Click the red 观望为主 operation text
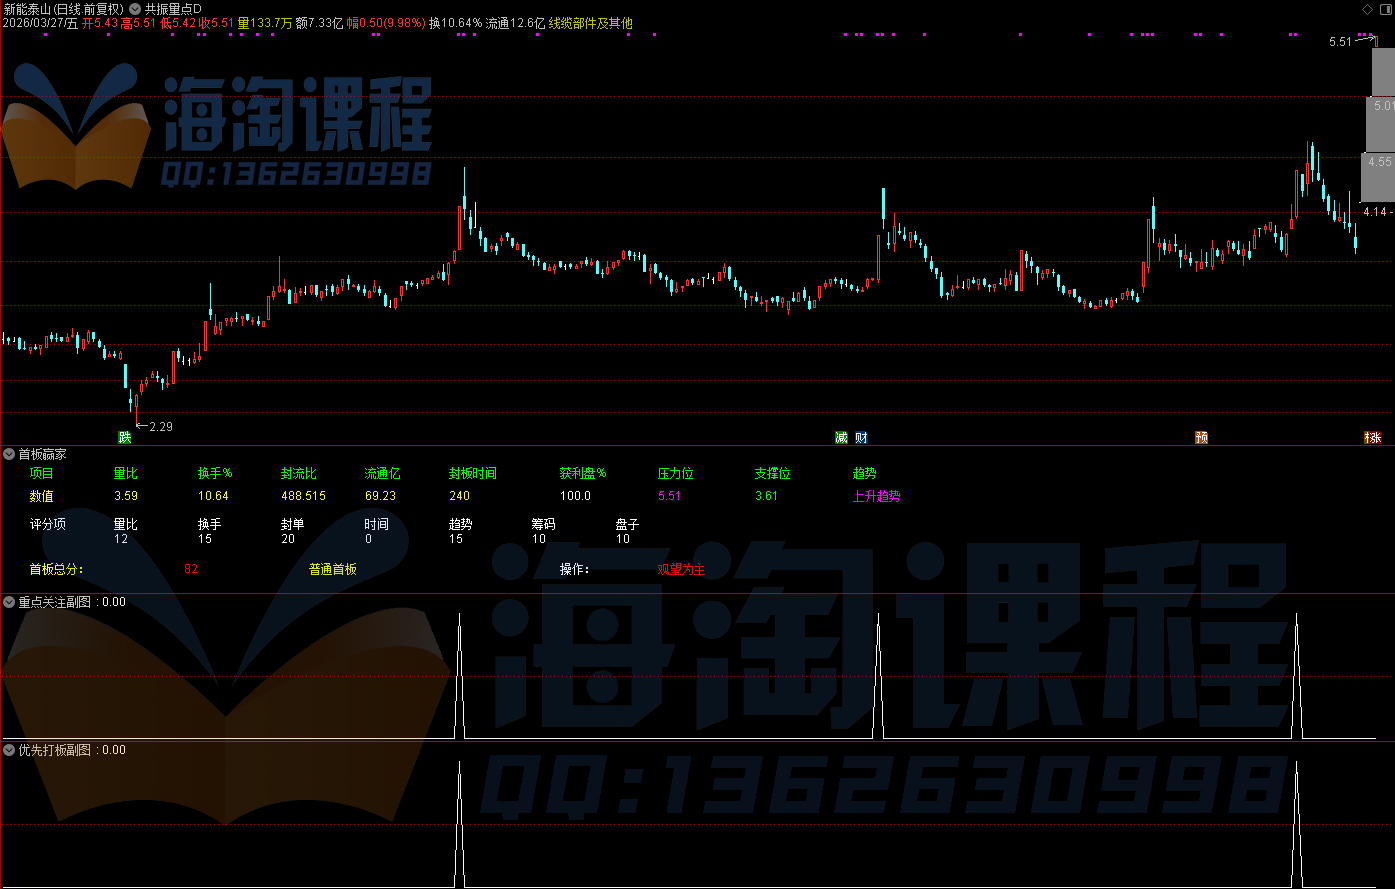This screenshot has height=889, width=1395. pyautogui.click(x=681, y=570)
